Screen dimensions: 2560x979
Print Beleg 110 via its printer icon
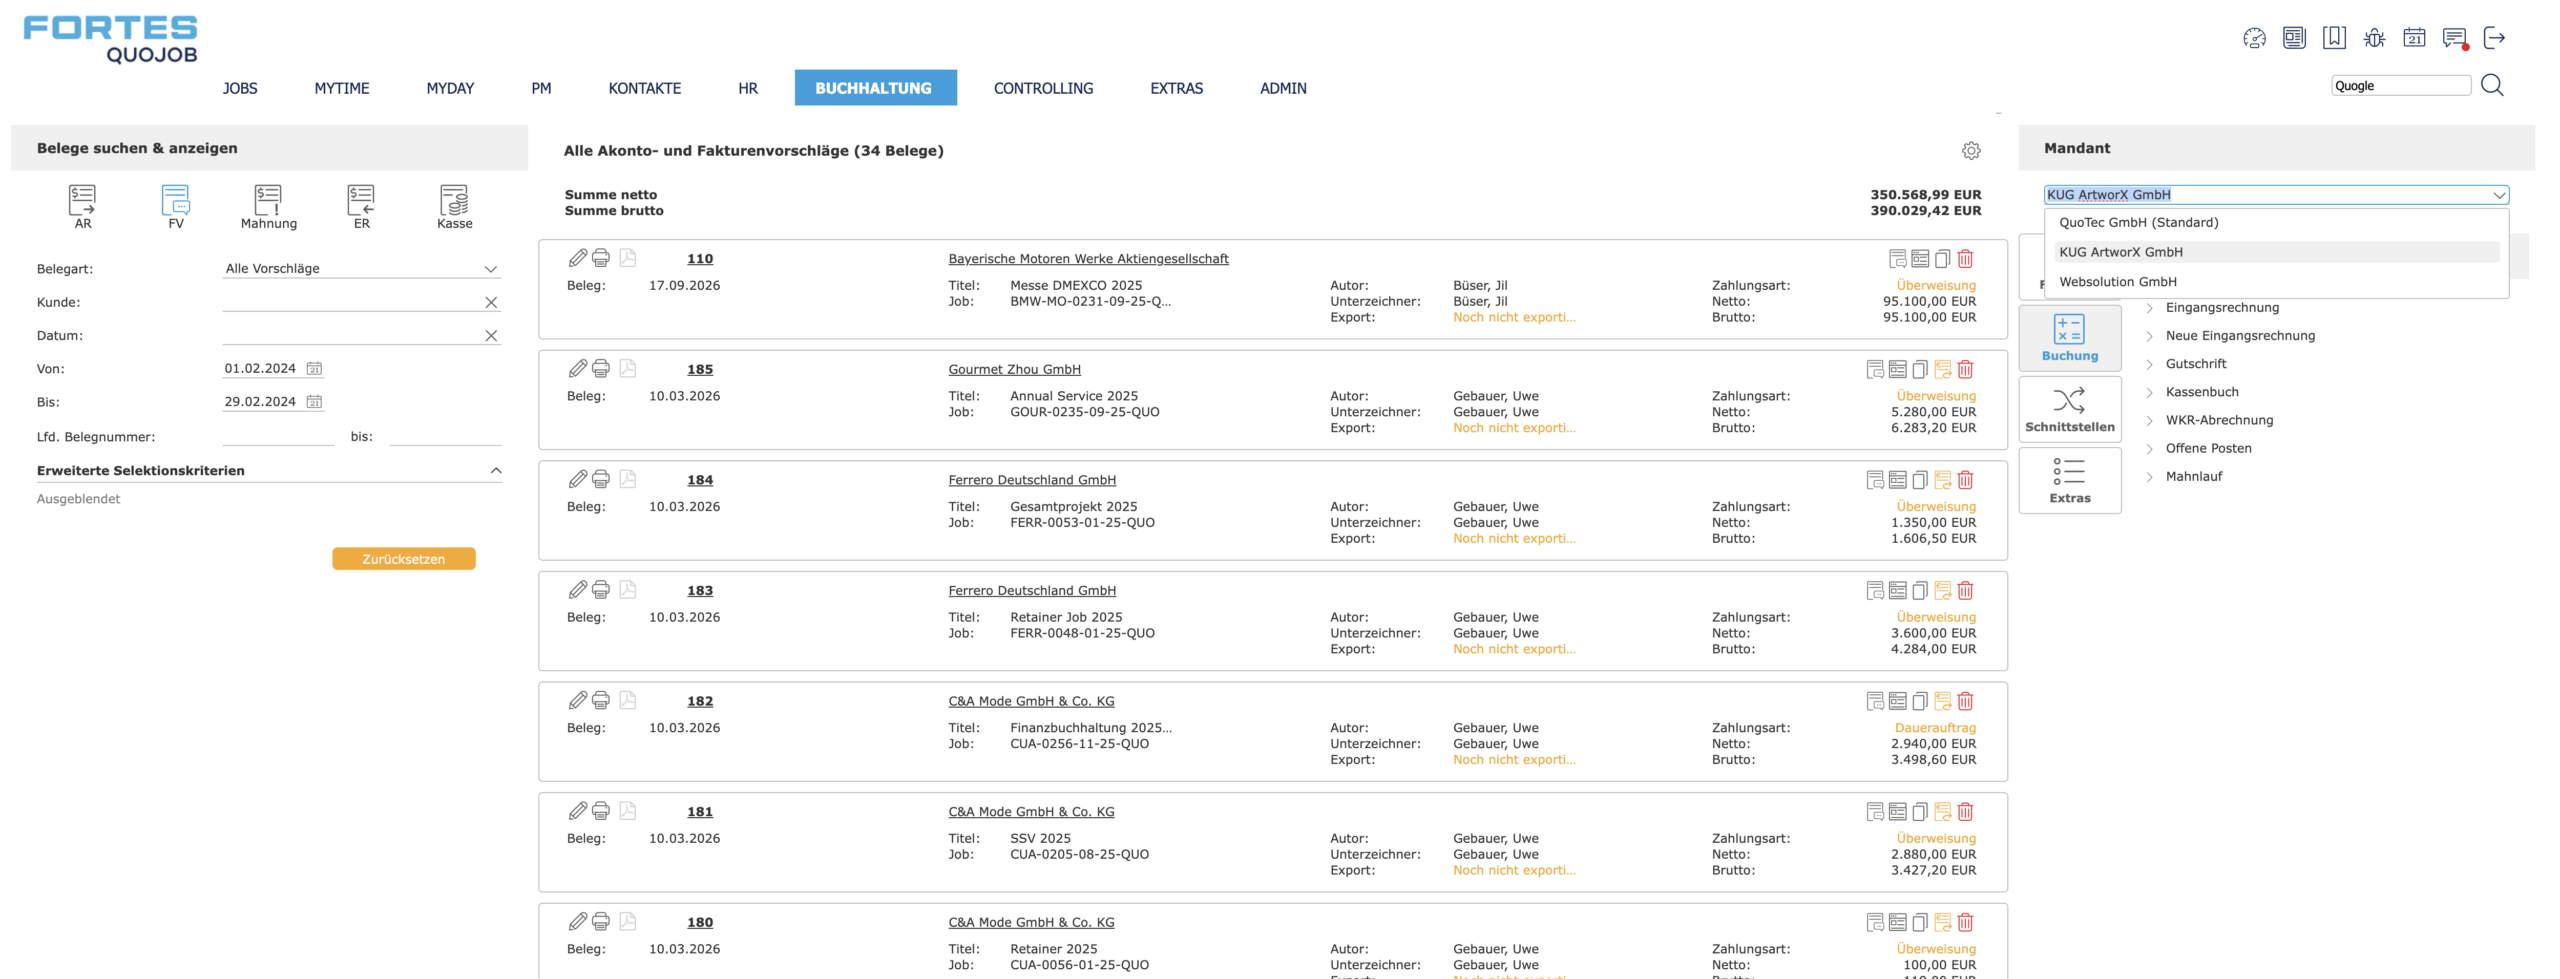coord(601,258)
